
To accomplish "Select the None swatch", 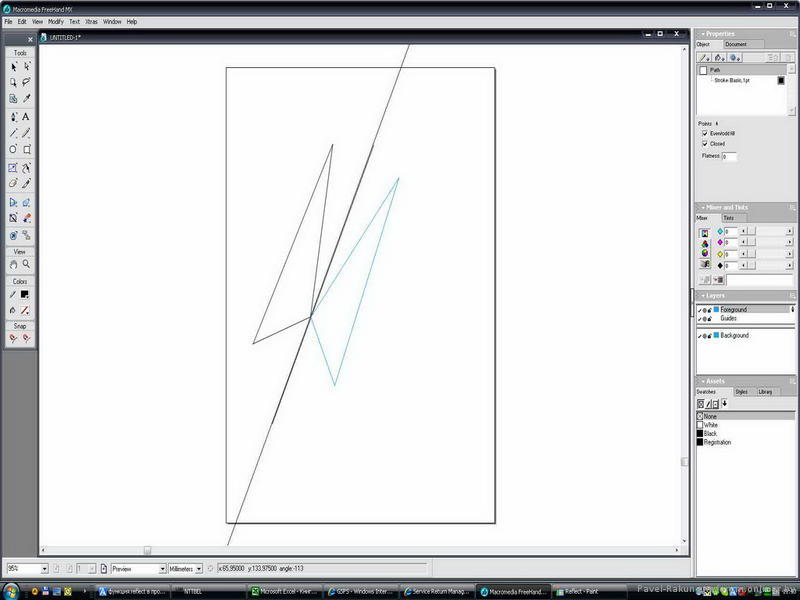I will pos(745,416).
